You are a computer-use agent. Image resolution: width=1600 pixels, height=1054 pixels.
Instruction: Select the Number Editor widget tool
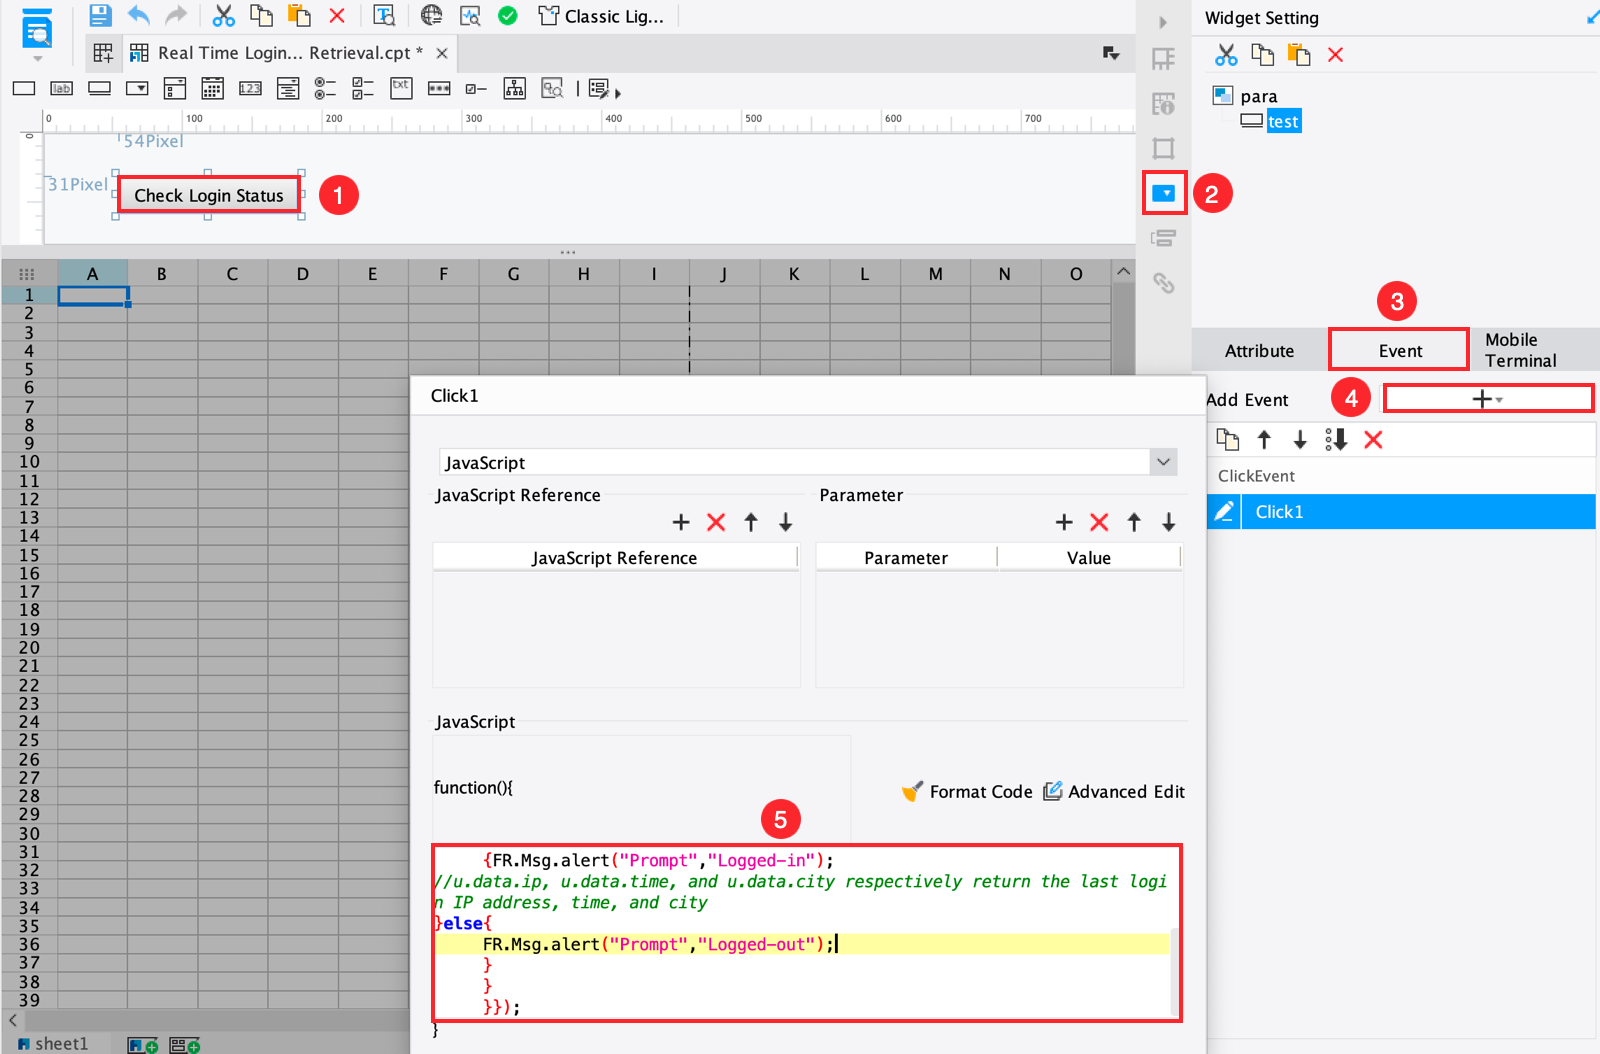pos(250,88)
